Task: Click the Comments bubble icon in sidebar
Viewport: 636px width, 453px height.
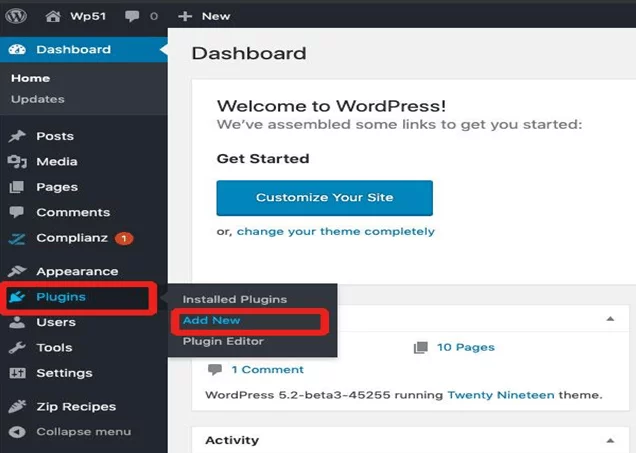Action: pyautogui.click(x=16, y=212)
